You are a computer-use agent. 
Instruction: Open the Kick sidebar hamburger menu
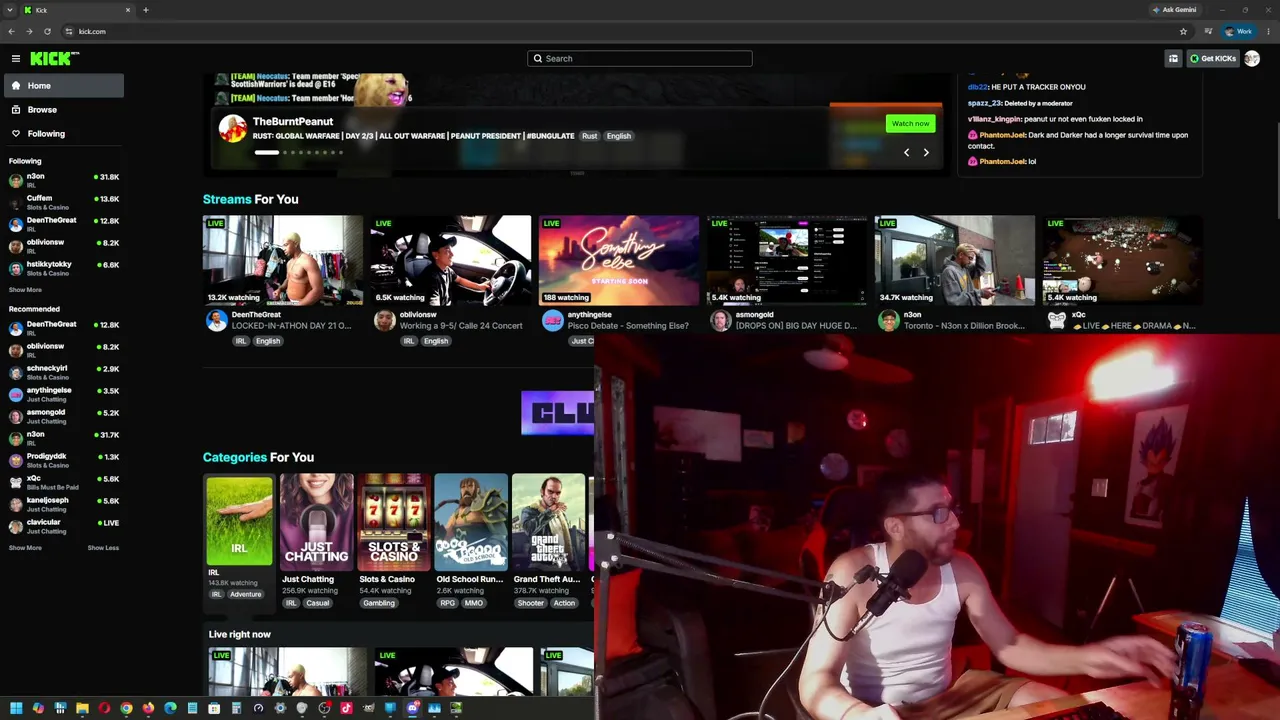click(16, 59)
